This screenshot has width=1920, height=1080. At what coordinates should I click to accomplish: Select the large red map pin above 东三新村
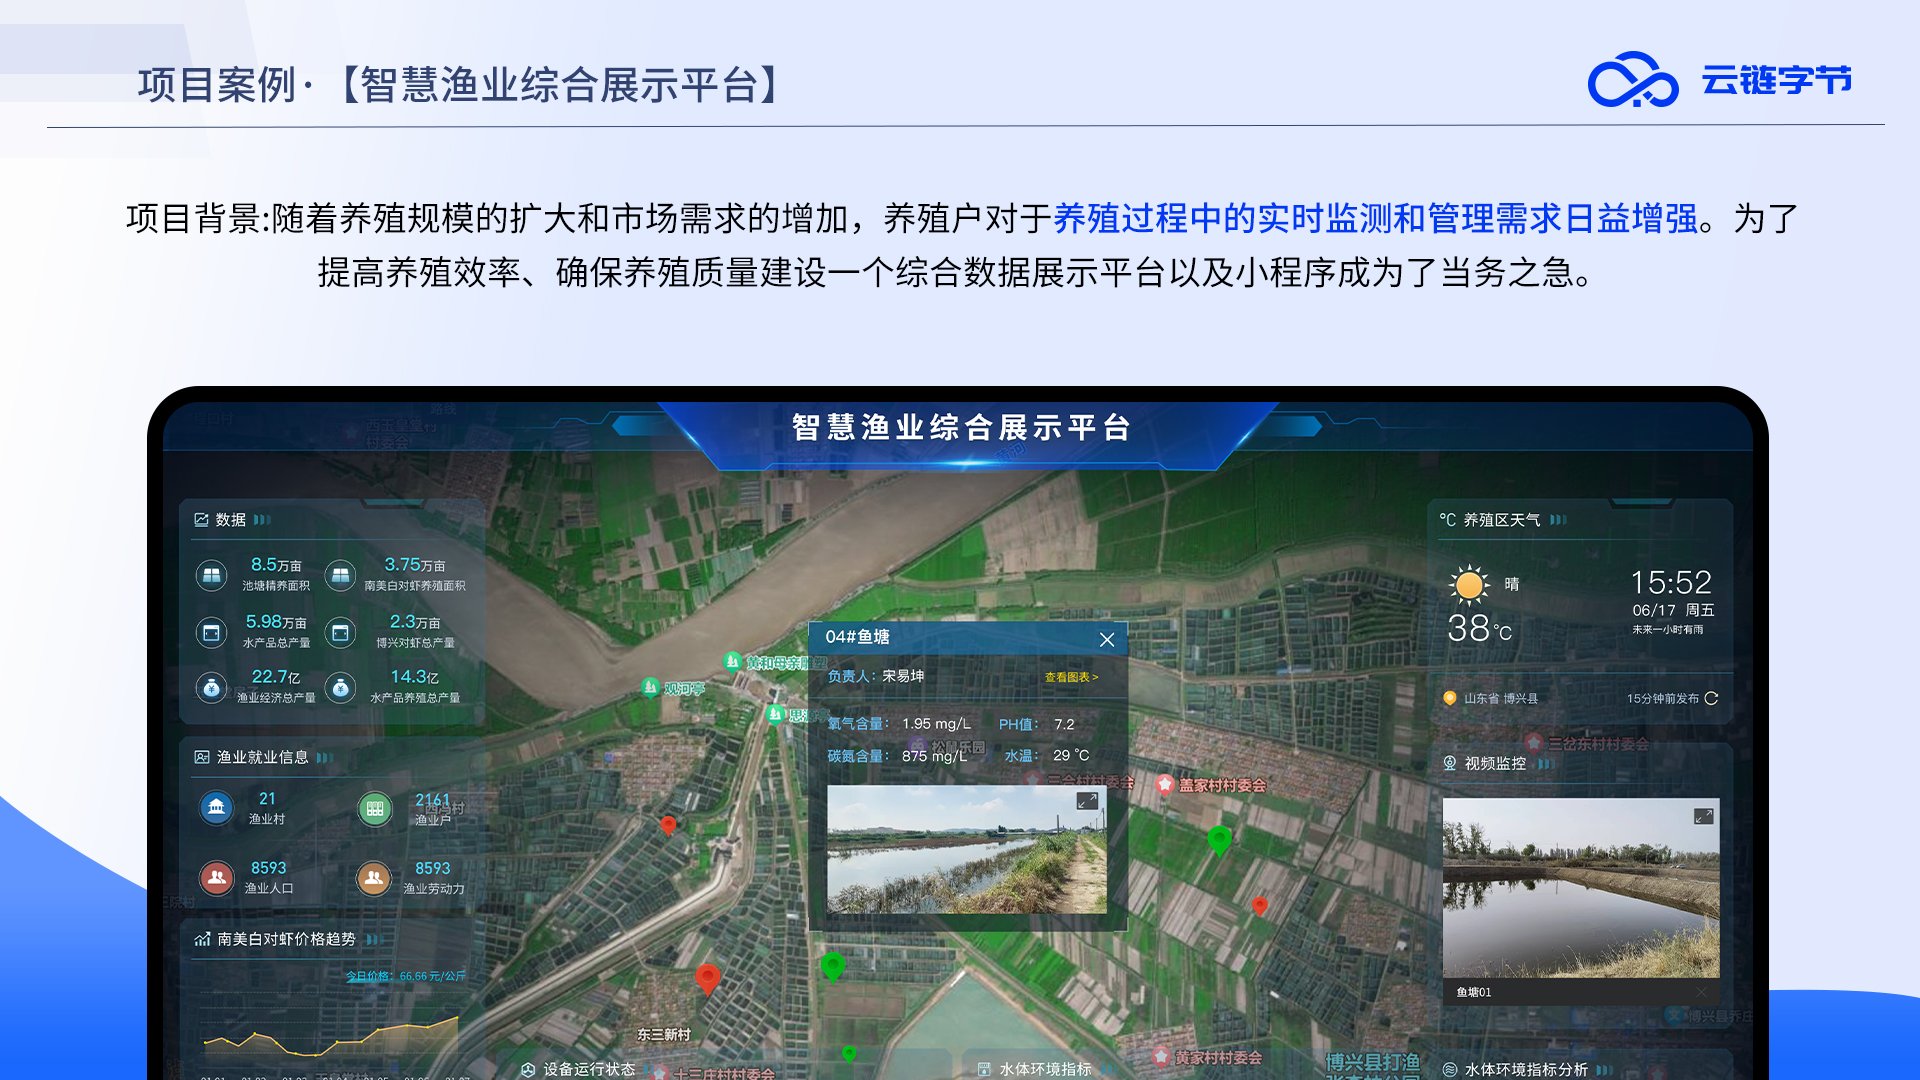707,979
